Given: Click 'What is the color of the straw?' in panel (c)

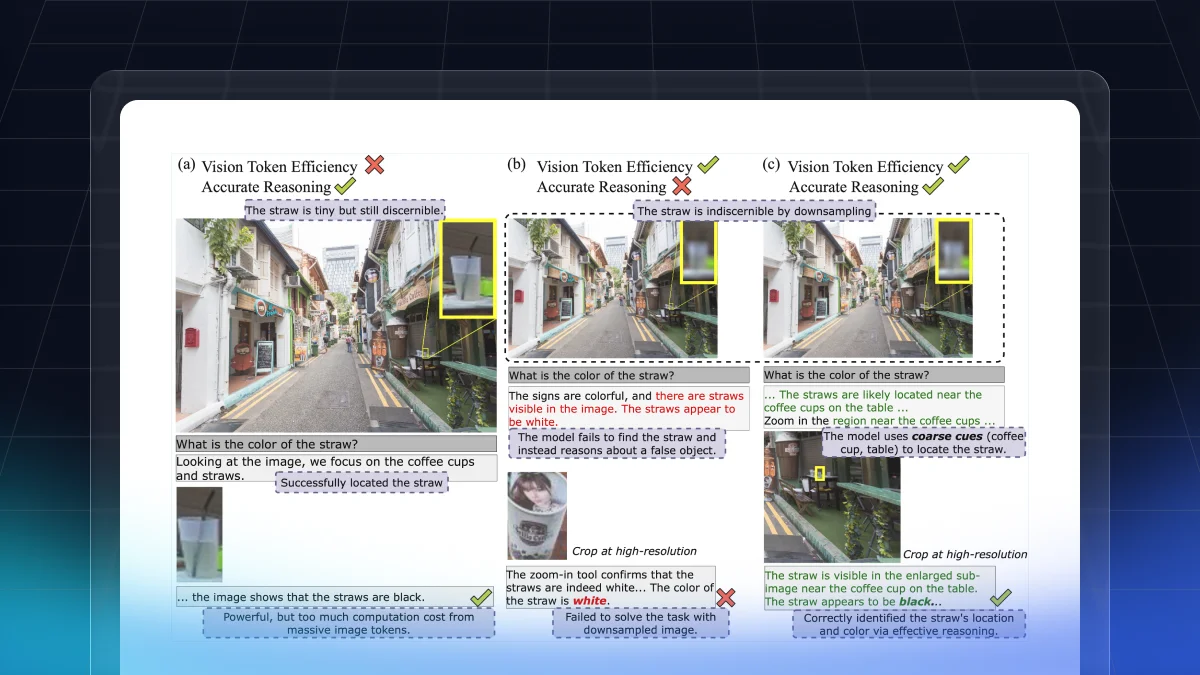Looking at the screenshot, I should [884, 376].
